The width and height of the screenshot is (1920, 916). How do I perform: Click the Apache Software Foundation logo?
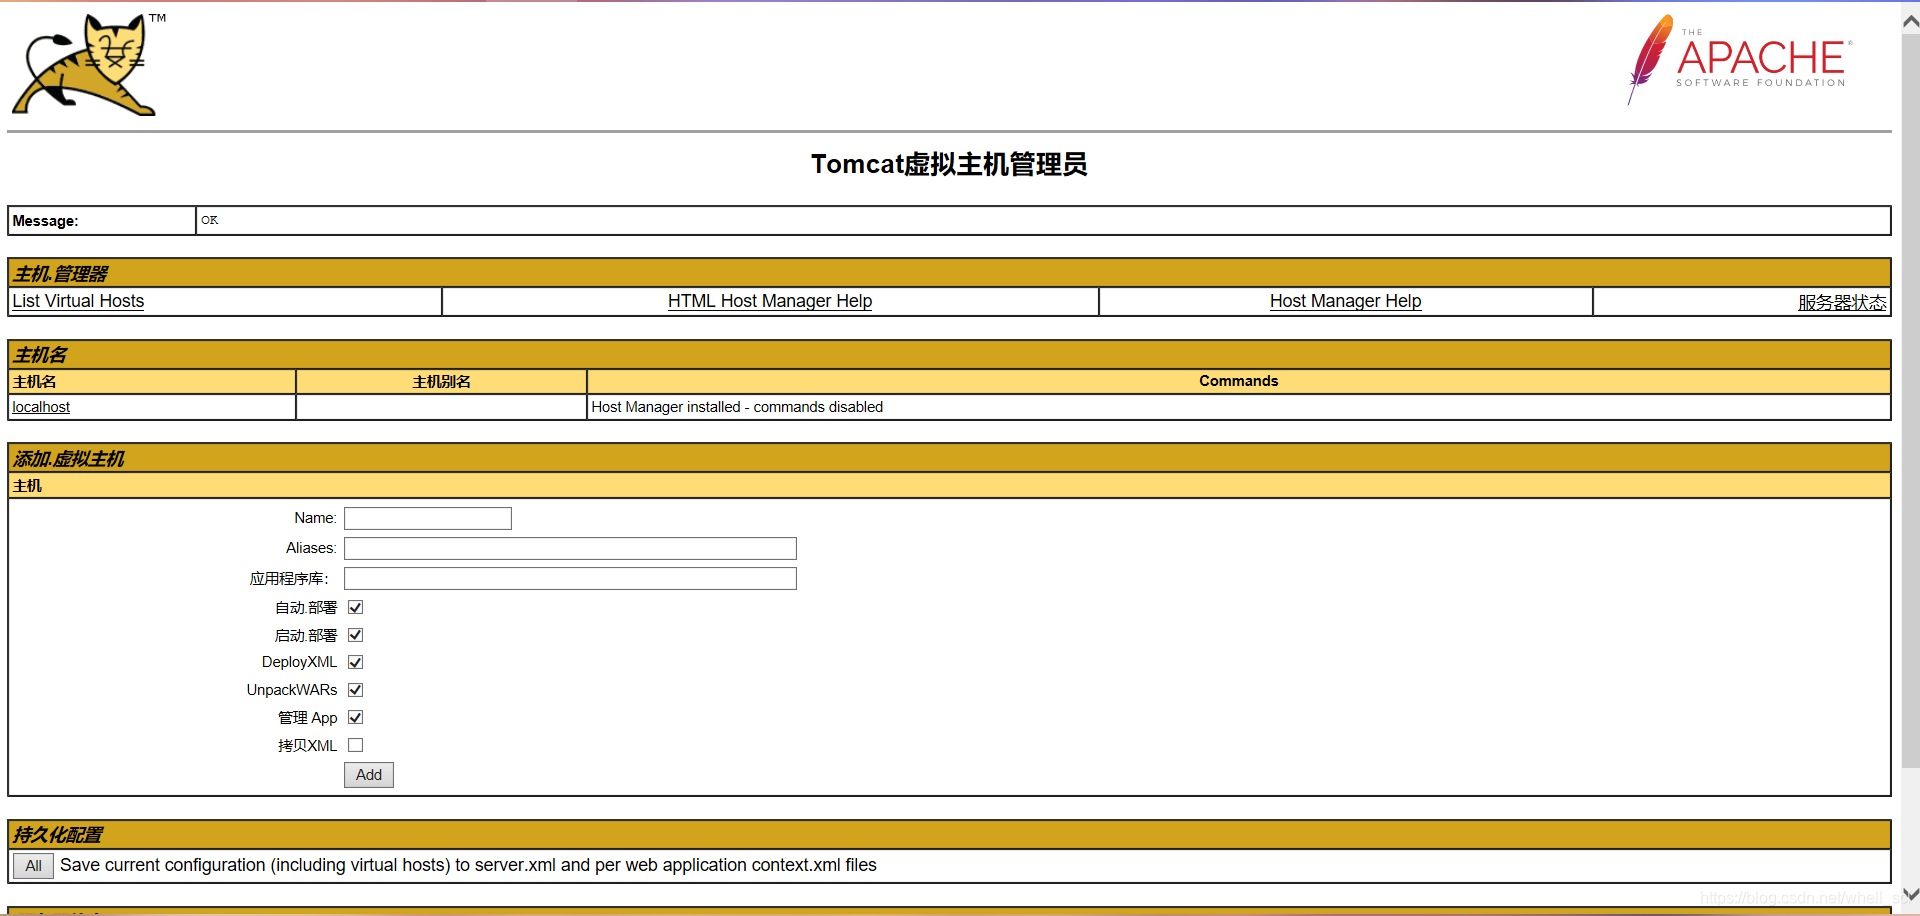(1740, 59)
